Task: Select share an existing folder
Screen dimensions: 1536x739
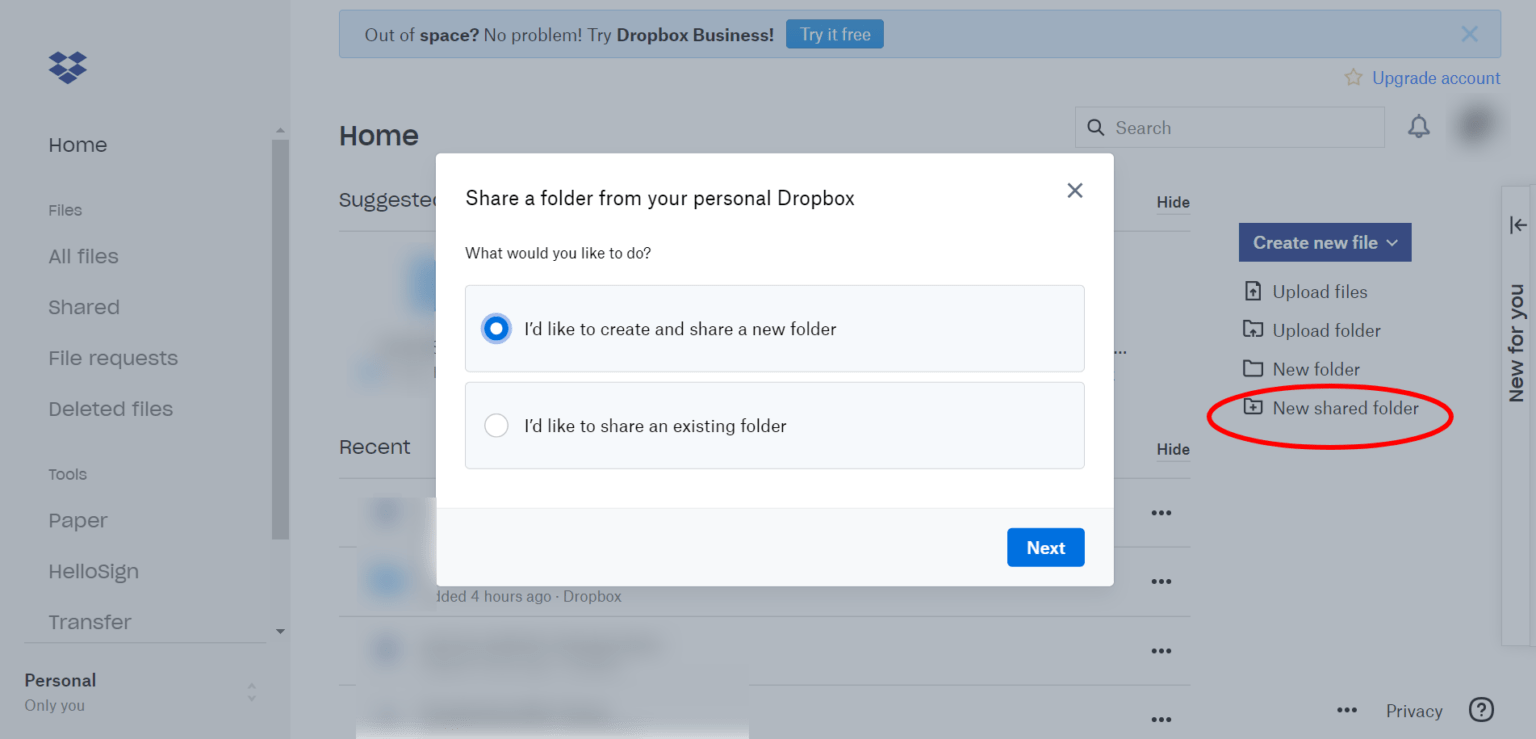Action: [496, 425]
